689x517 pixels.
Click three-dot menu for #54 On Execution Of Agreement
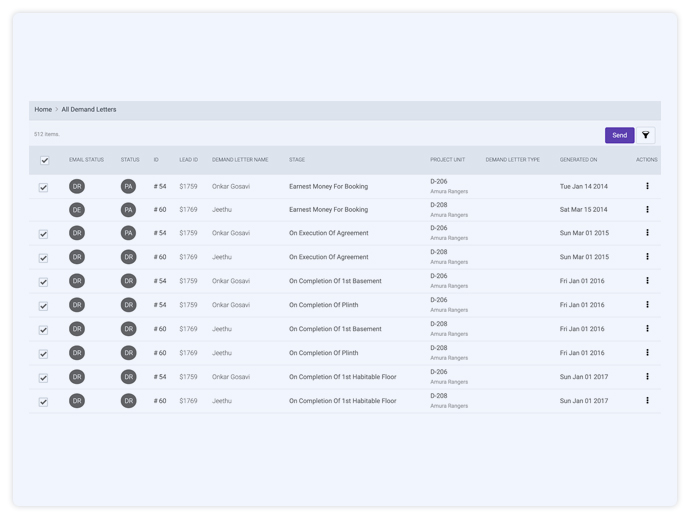click(647, 233)
